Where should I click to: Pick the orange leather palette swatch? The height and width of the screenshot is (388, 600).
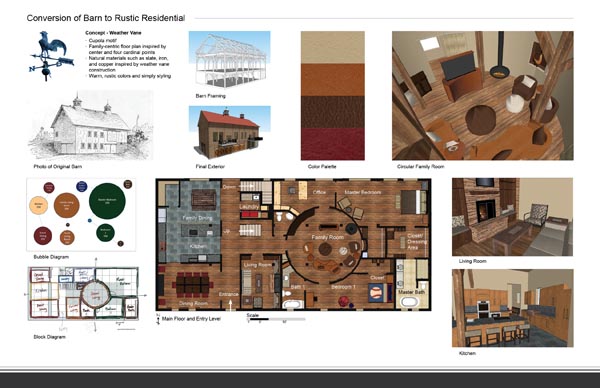point(333,80)
